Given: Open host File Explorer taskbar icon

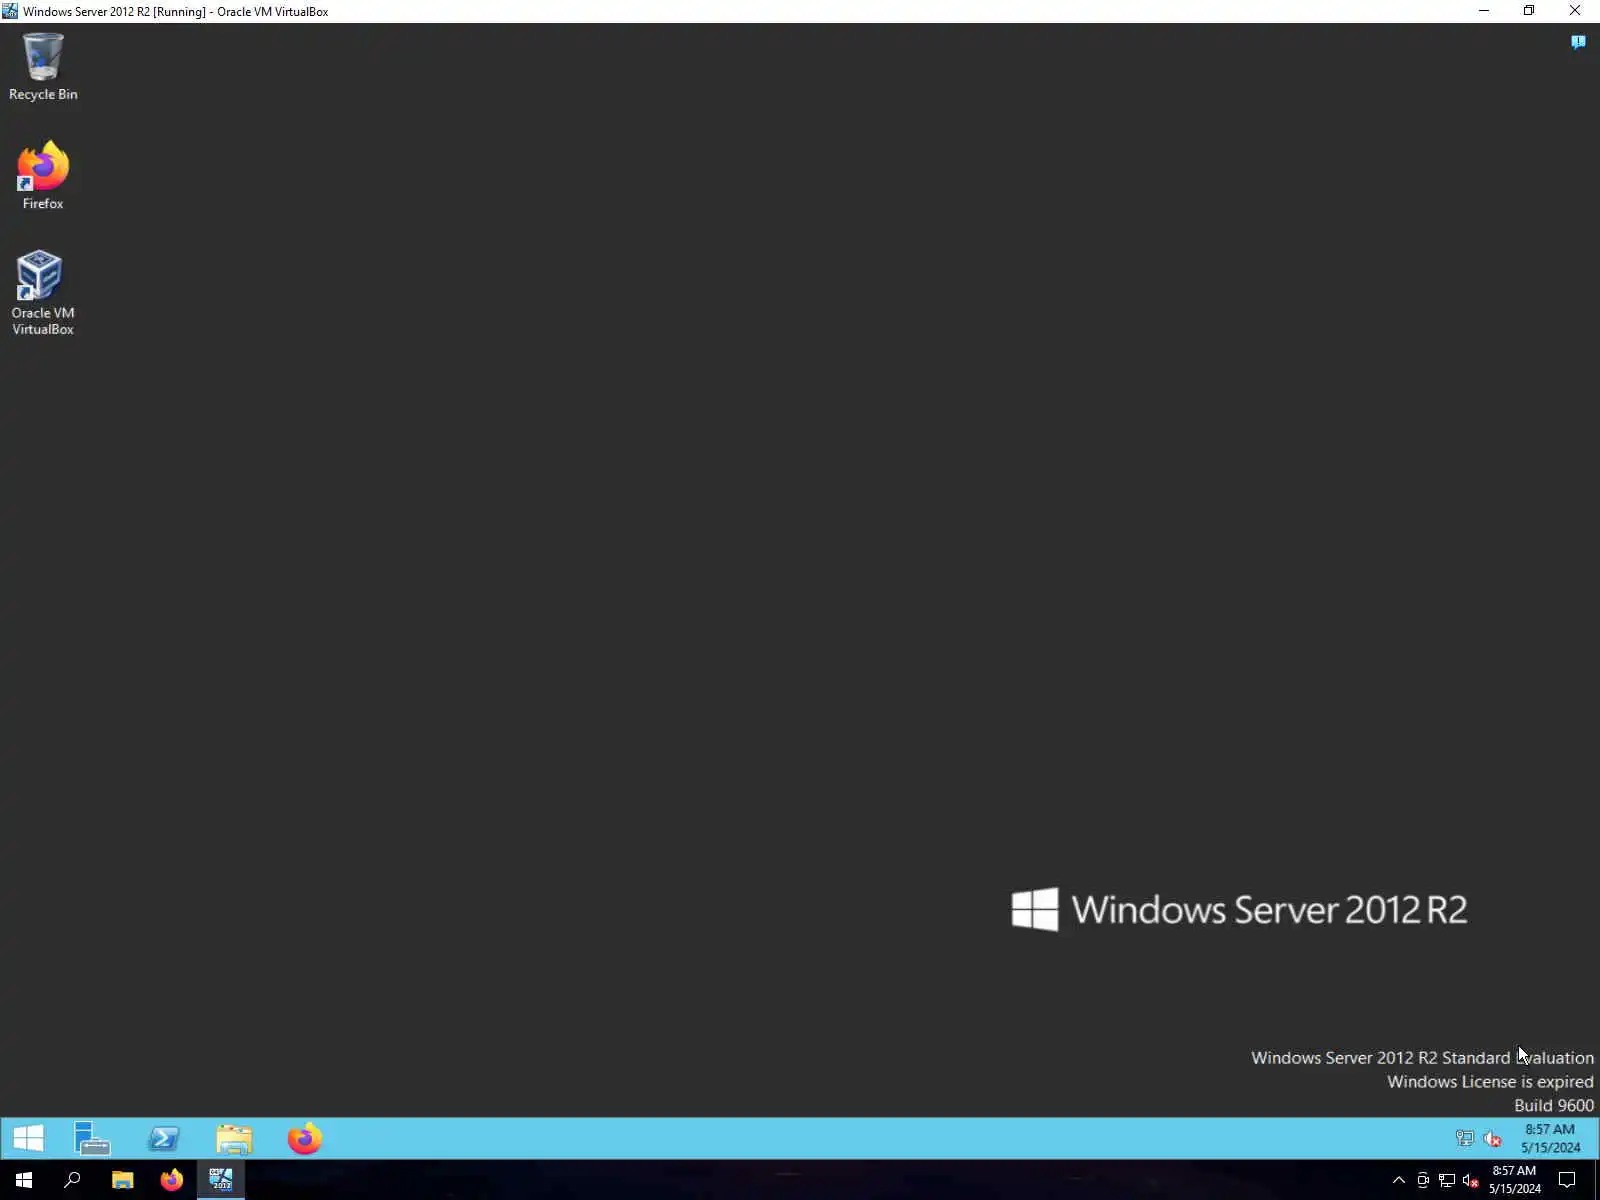Looking at the screenshot, I should [x=122, y=1180].
